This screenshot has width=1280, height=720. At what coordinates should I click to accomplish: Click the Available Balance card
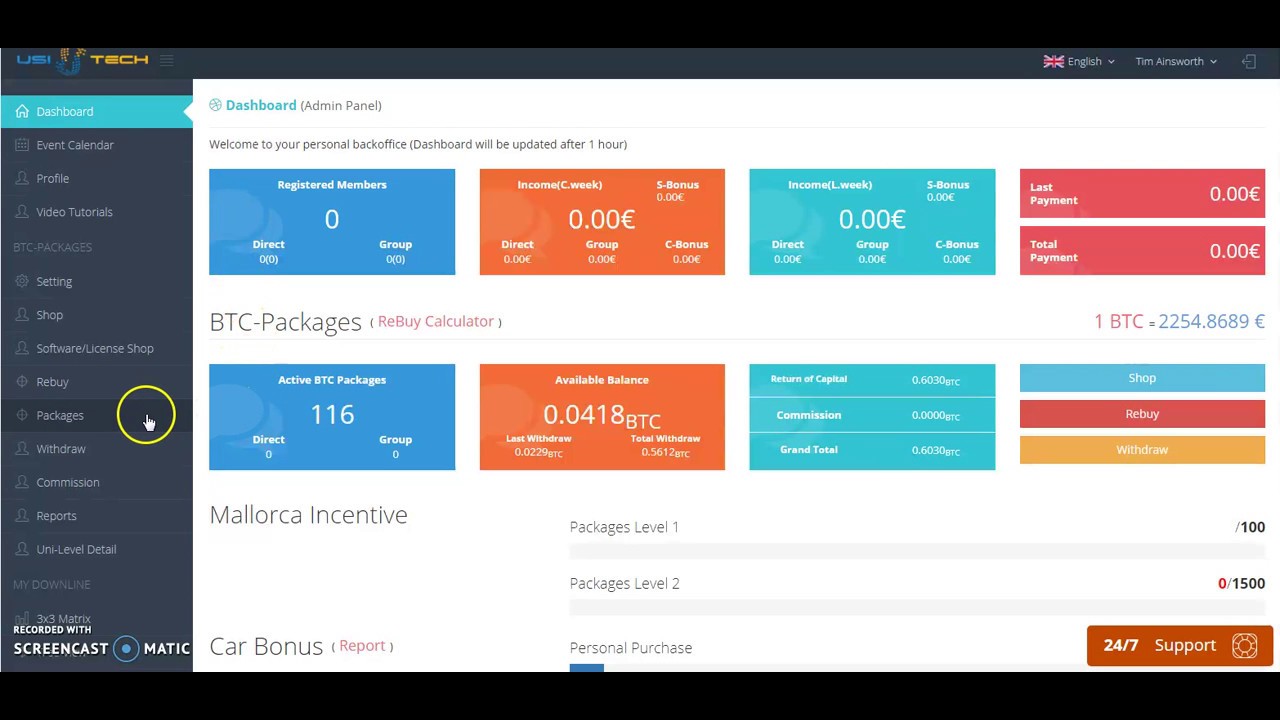pos(602,417)
